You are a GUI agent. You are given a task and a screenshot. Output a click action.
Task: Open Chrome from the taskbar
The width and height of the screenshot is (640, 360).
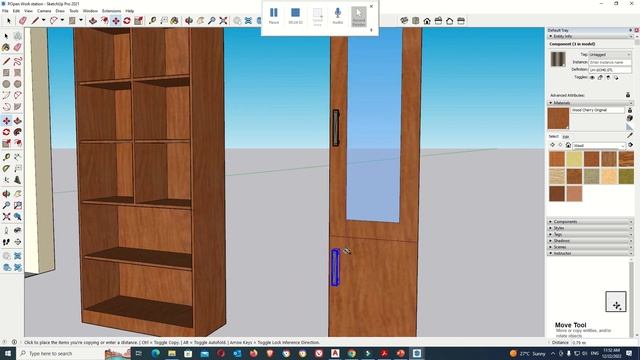351,353
